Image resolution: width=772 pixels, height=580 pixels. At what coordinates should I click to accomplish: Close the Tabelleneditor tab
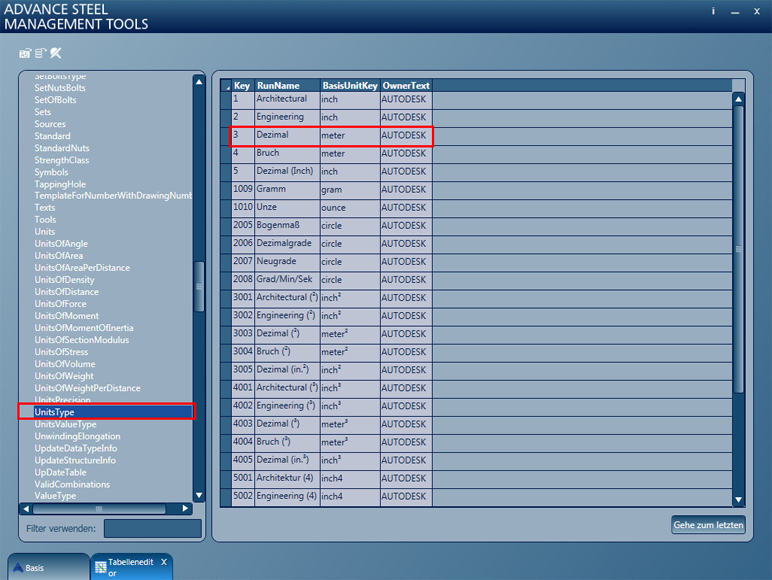164,562
